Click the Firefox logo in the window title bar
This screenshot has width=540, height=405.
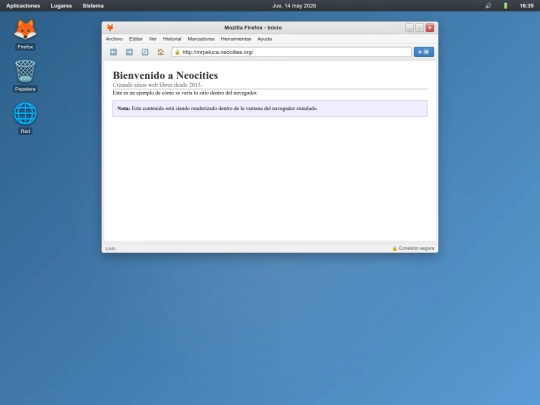tap(110, 28)
